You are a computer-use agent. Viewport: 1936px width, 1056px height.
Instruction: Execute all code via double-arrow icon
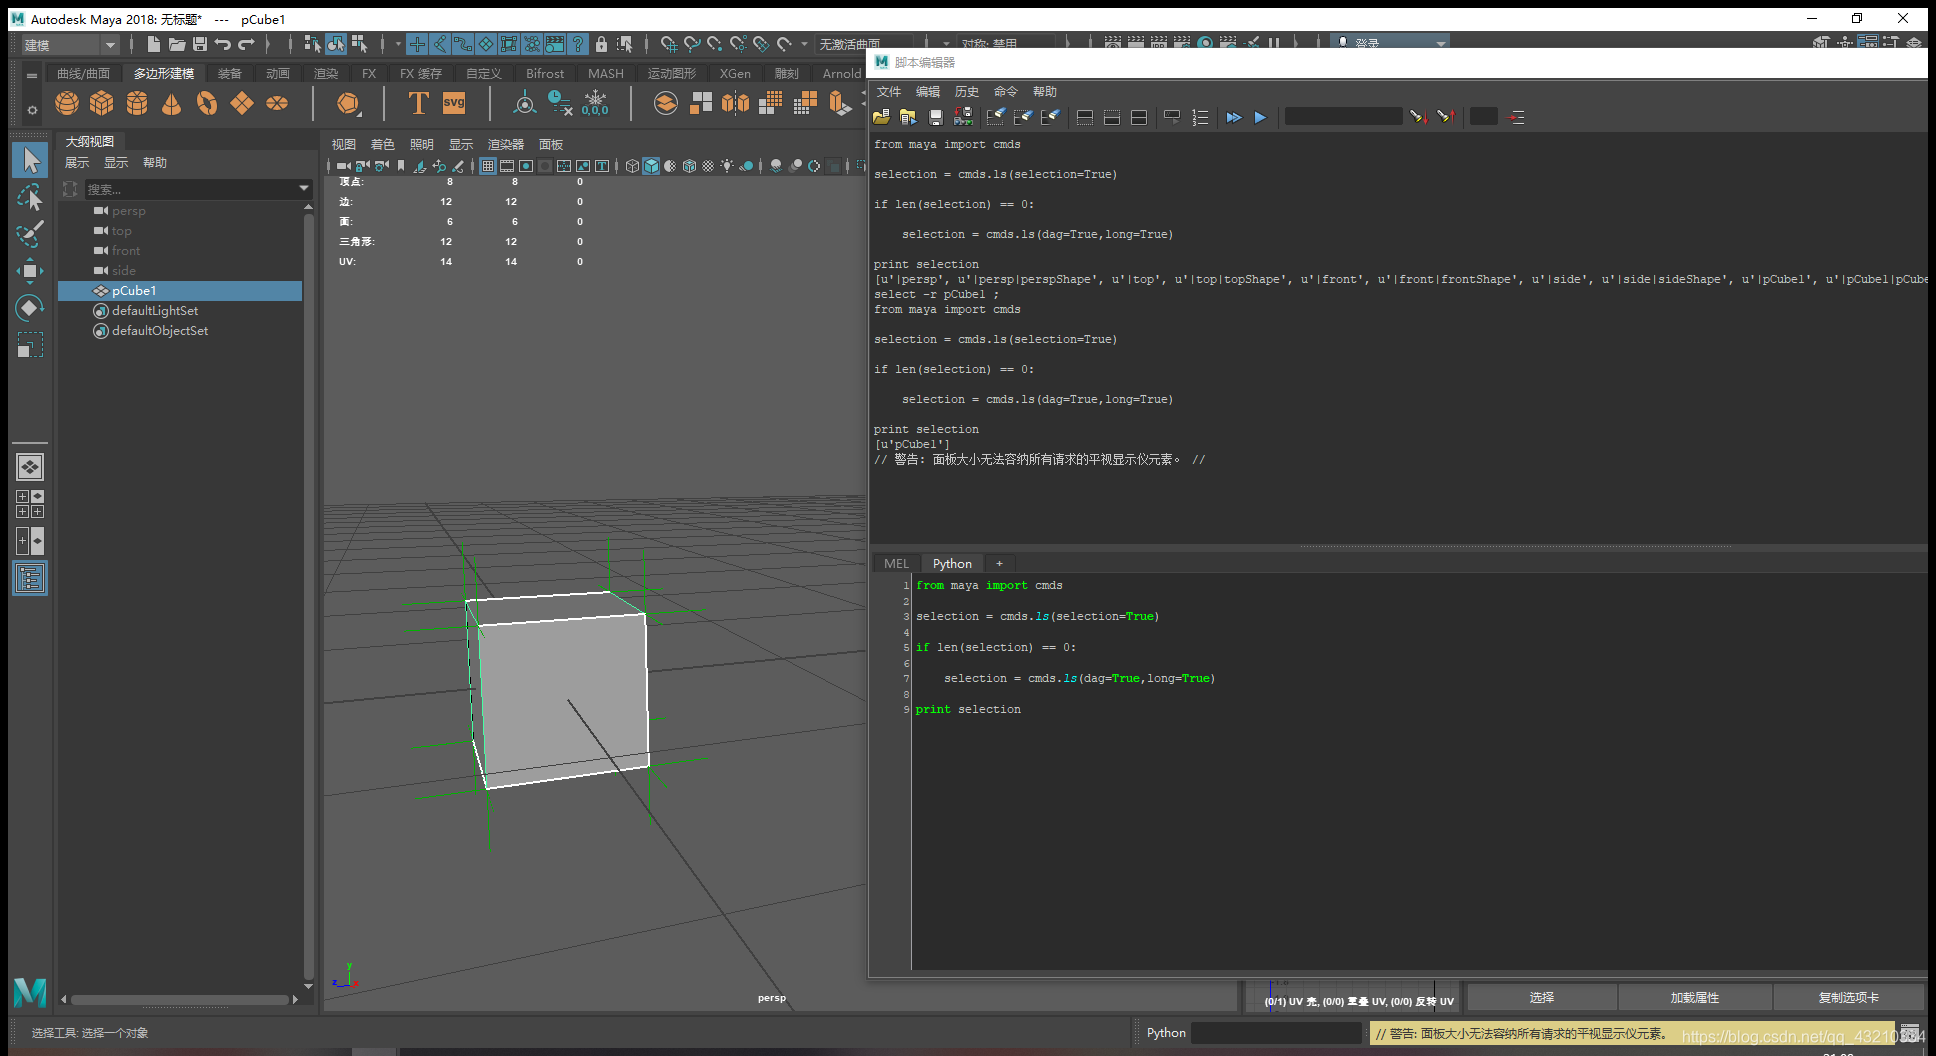[1233, 117]
